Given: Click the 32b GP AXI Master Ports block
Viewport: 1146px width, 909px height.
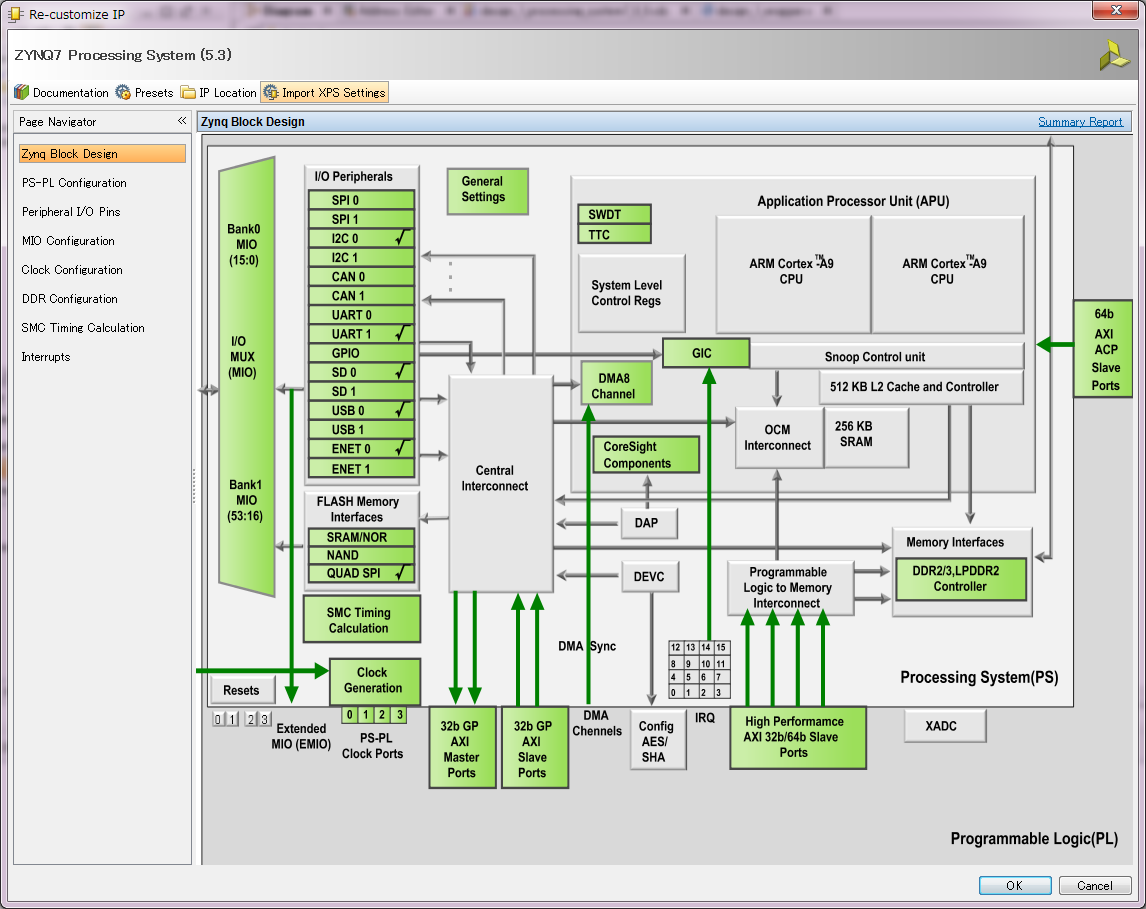Looking at the screenshot, I should click(462, 747).
